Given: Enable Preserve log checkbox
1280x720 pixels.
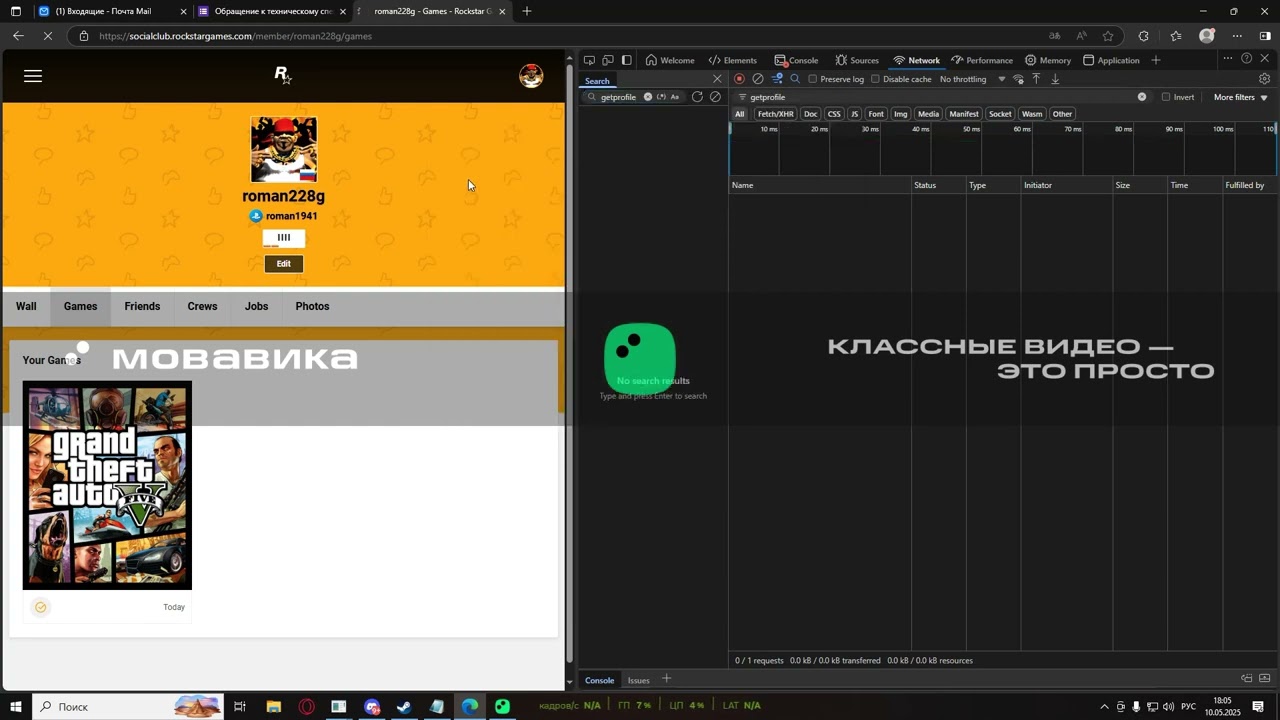Looking at the screenshot, I should pos(812,79).
